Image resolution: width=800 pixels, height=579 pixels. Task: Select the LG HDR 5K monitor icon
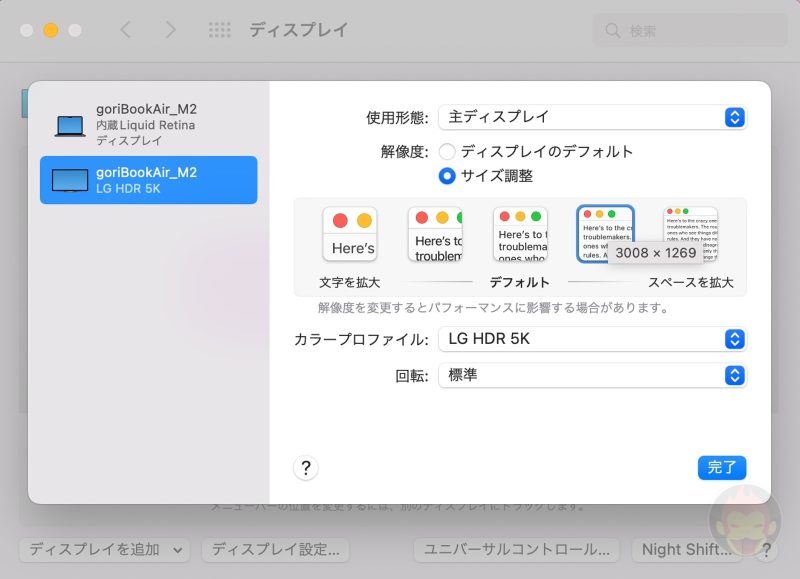point(70,180)
